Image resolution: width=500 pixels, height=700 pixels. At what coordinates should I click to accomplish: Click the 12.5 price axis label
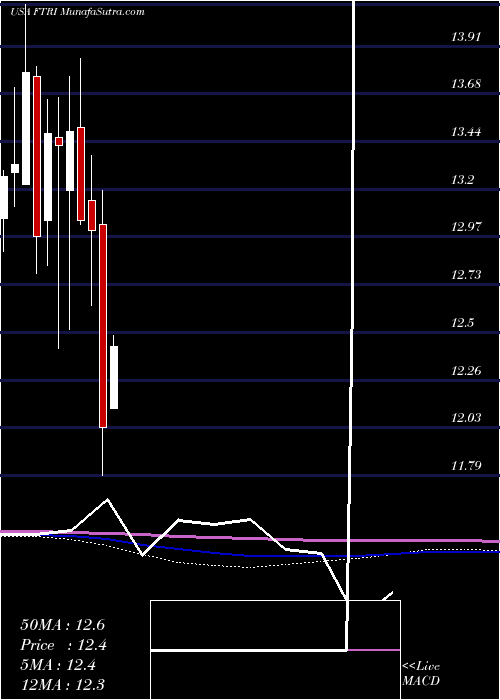pos(463,323)
